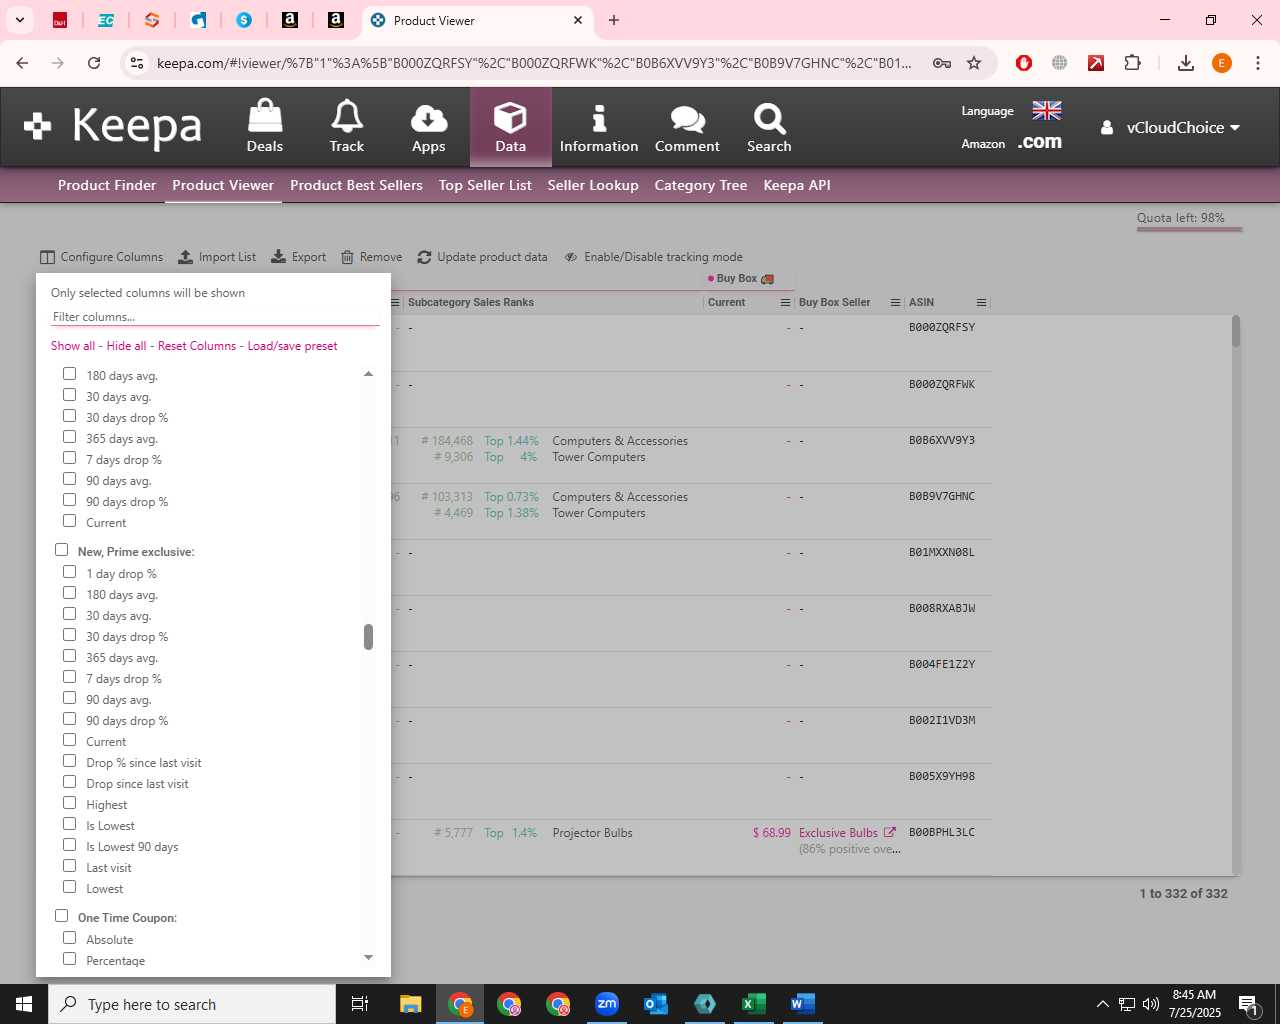The height and width of the screenshot is (1024, 1280).
Task: Check the New, Prime exclusive group checkbox
Action: point(62,550)
